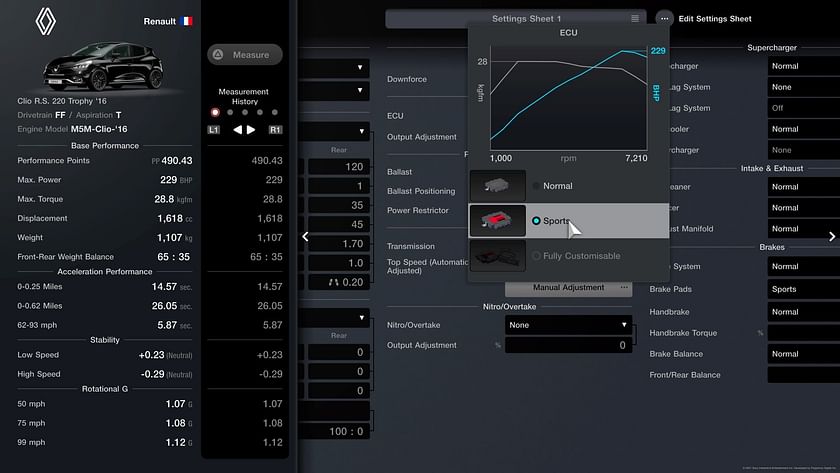Click the L1 button icon
The width and height of the screenshot is (840, 473).
(x=213, y=130)
